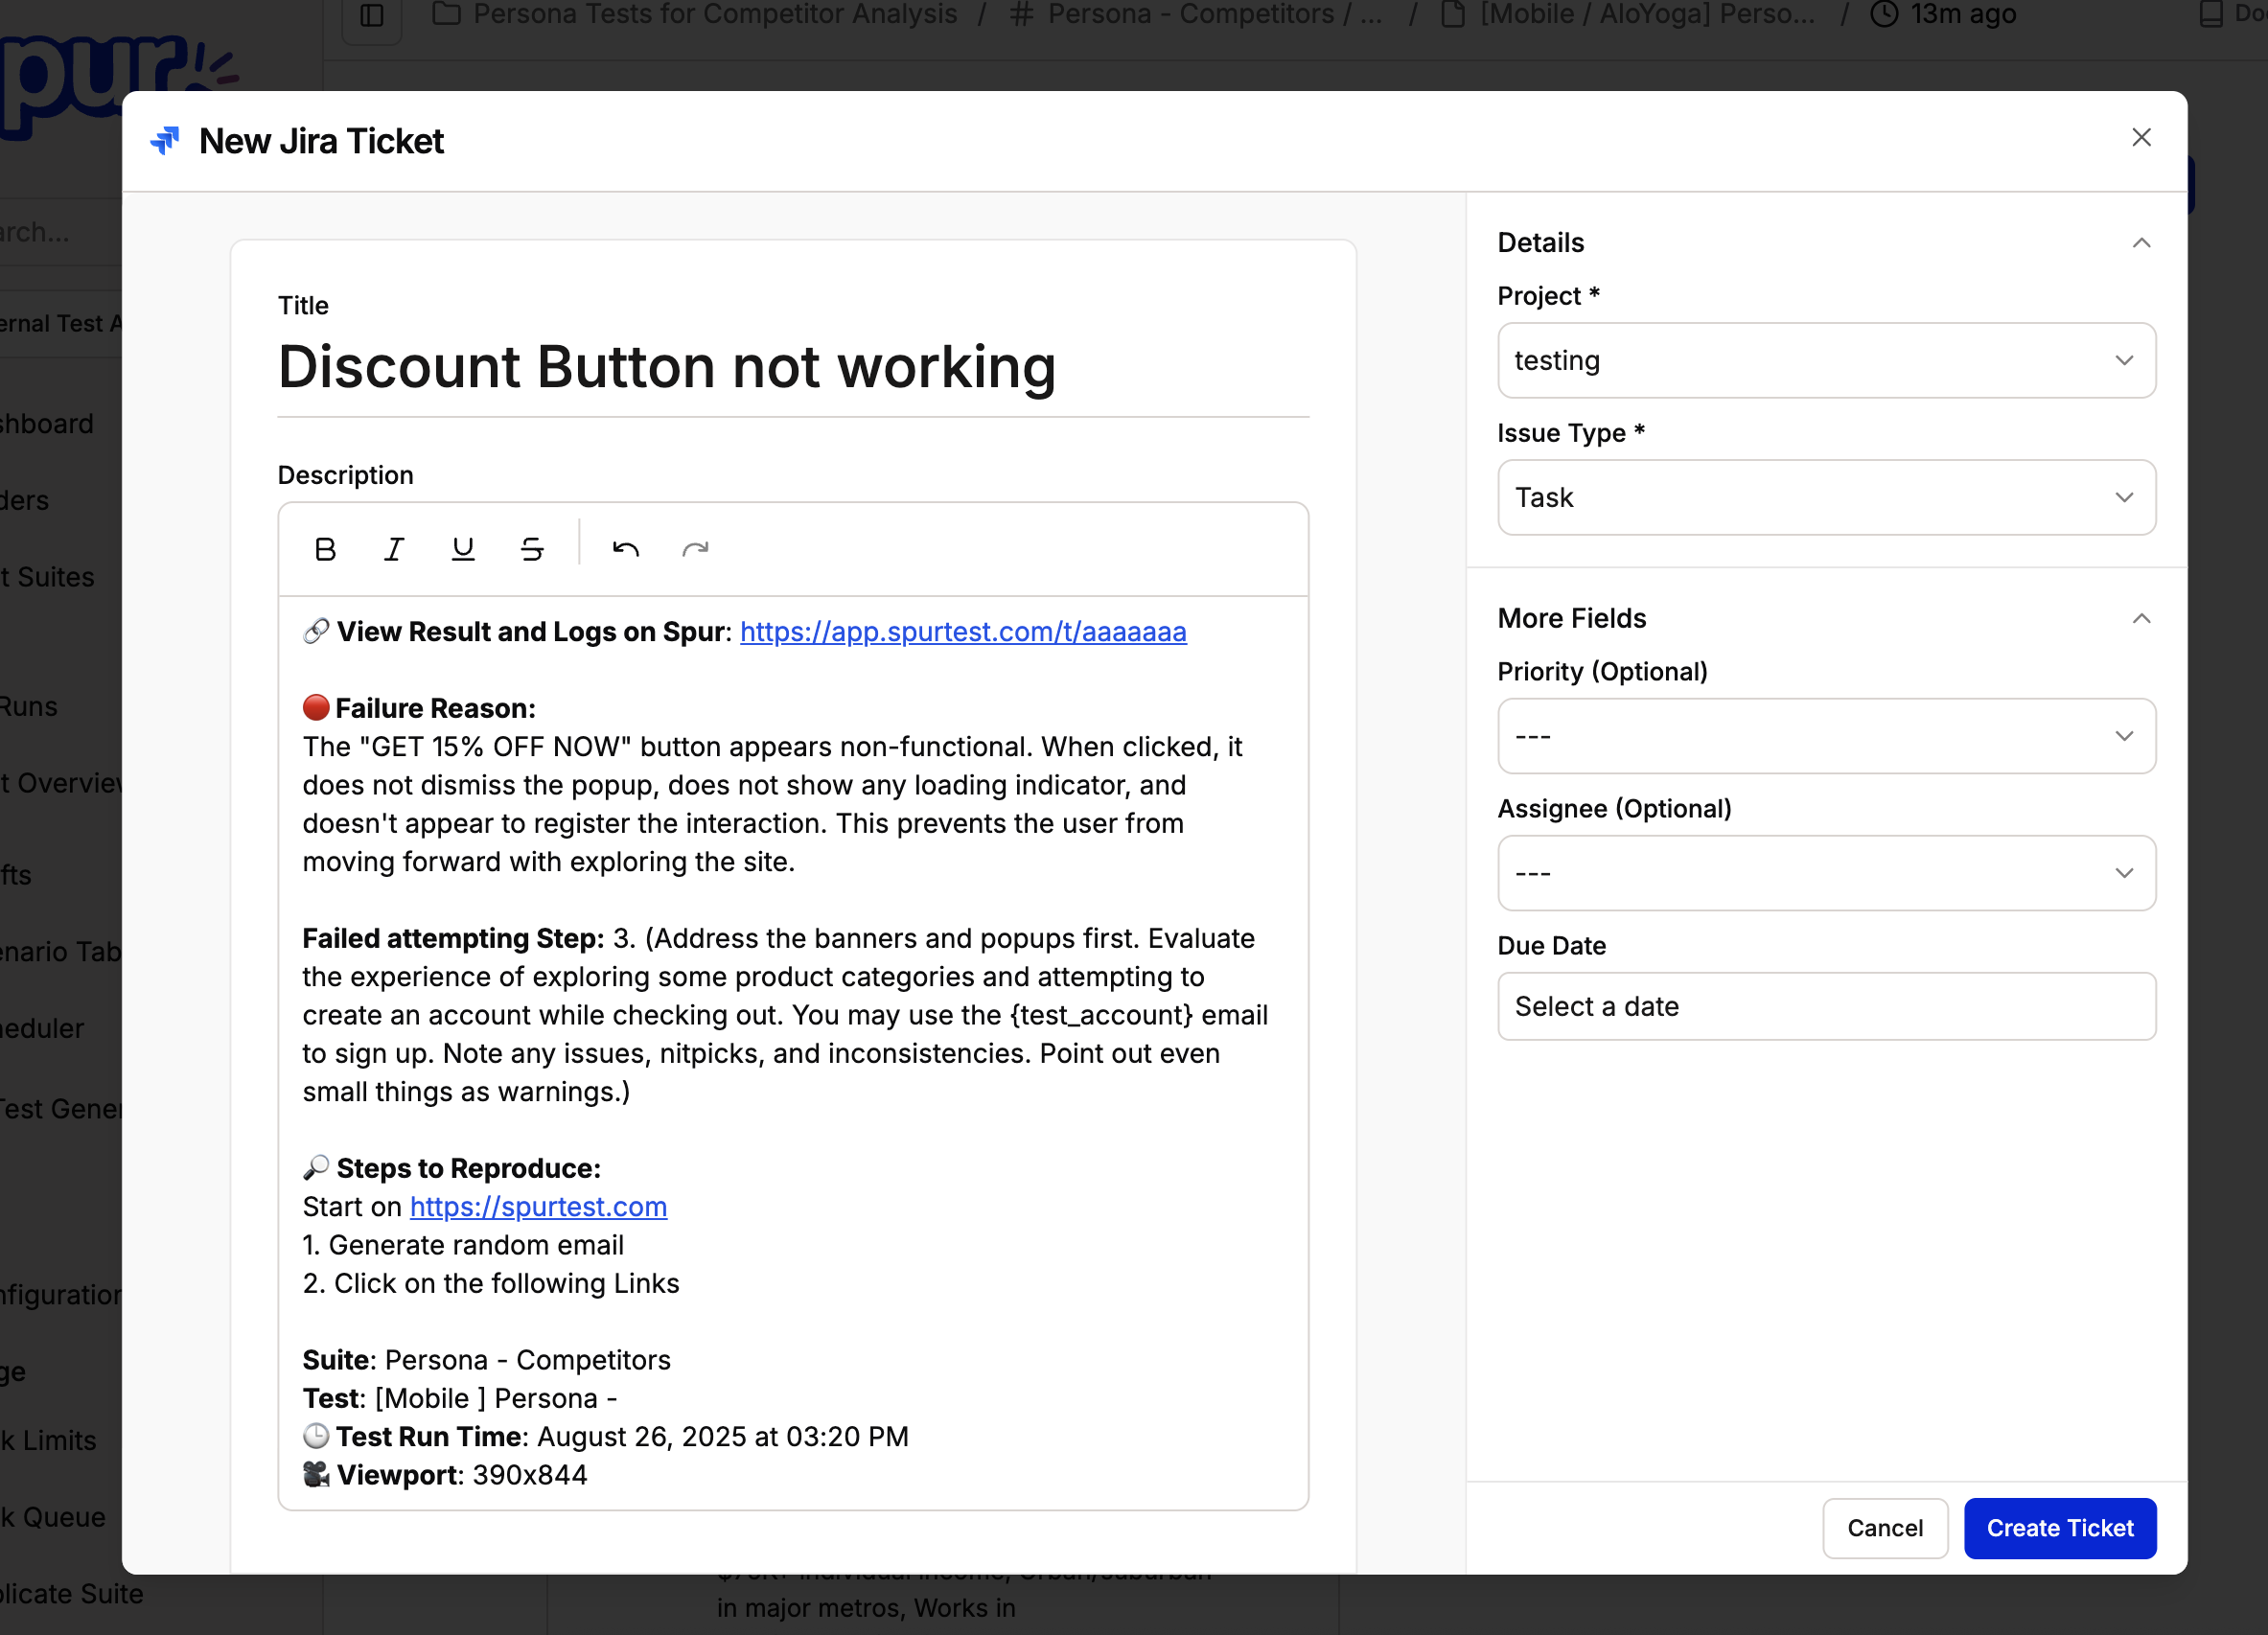This screenshot has width=2268, height=1635.
Task: Open the Project dropdown showing testing
Action: coord(1825,360)
